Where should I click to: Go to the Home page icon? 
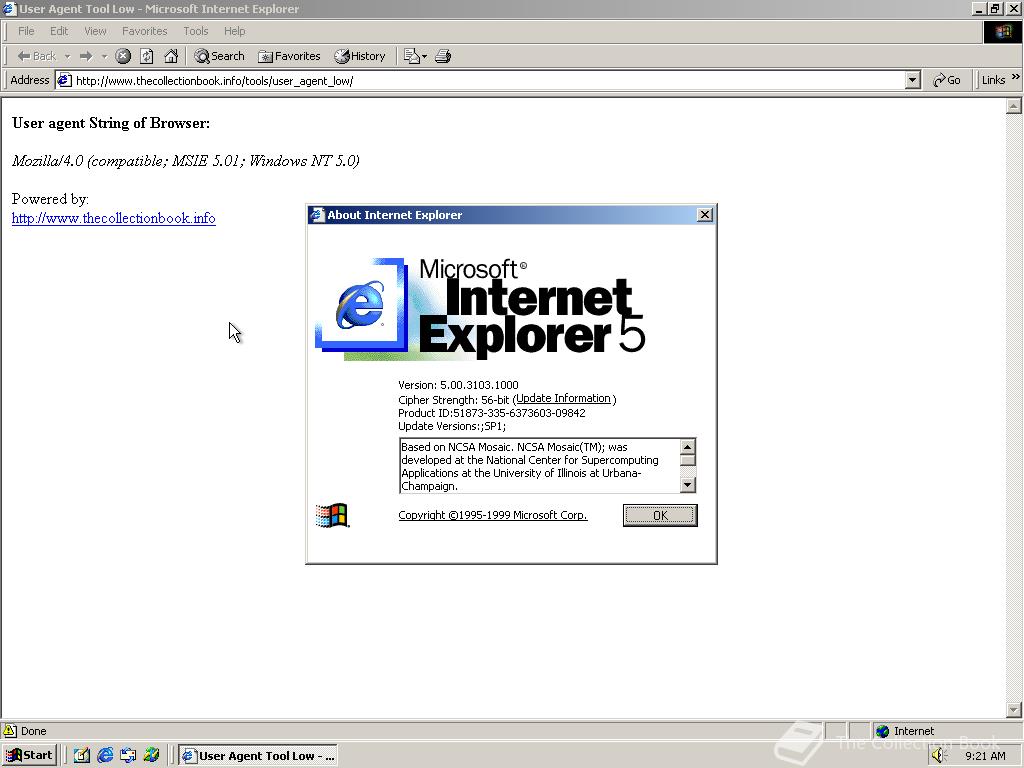(171, 56)
